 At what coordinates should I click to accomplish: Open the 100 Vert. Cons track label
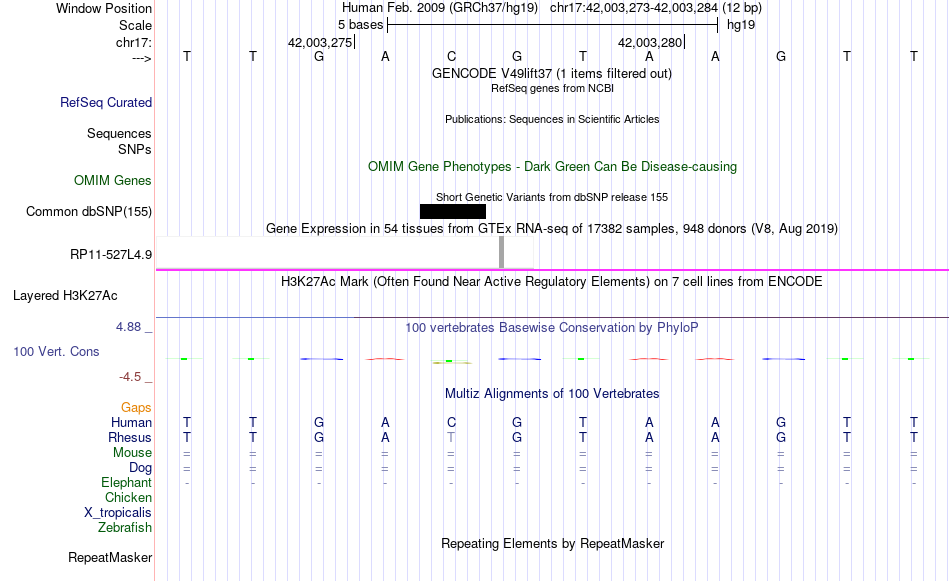[56, 351]
